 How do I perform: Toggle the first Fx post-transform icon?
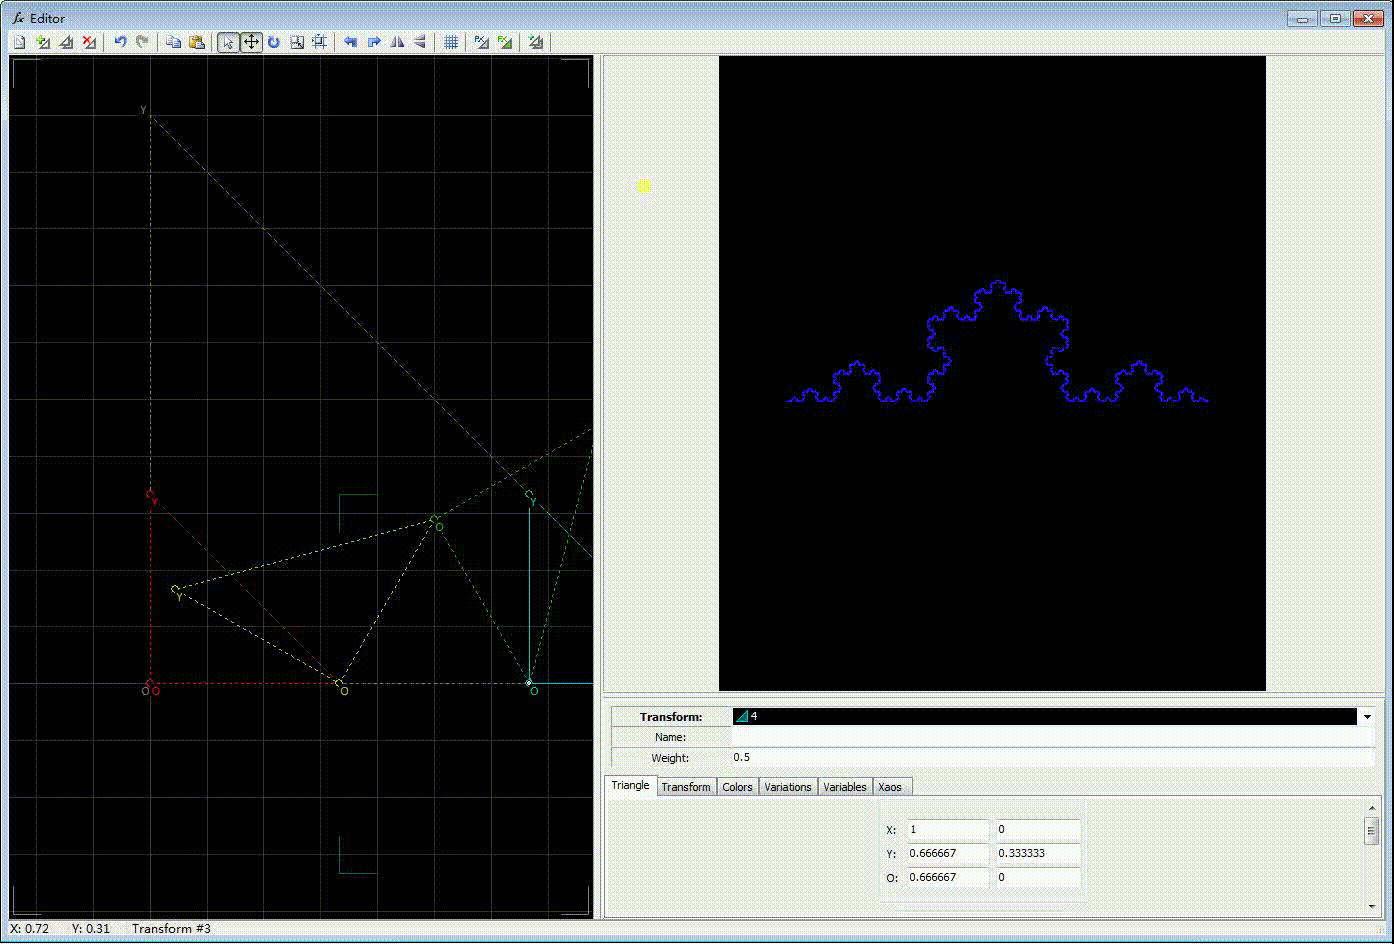482,42
